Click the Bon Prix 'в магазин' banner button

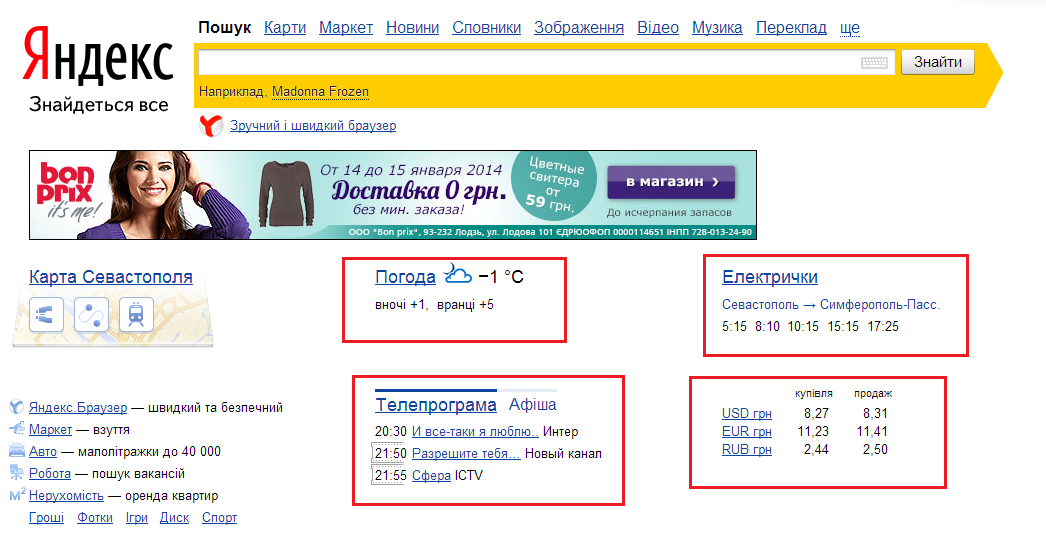tap(670, 182)
